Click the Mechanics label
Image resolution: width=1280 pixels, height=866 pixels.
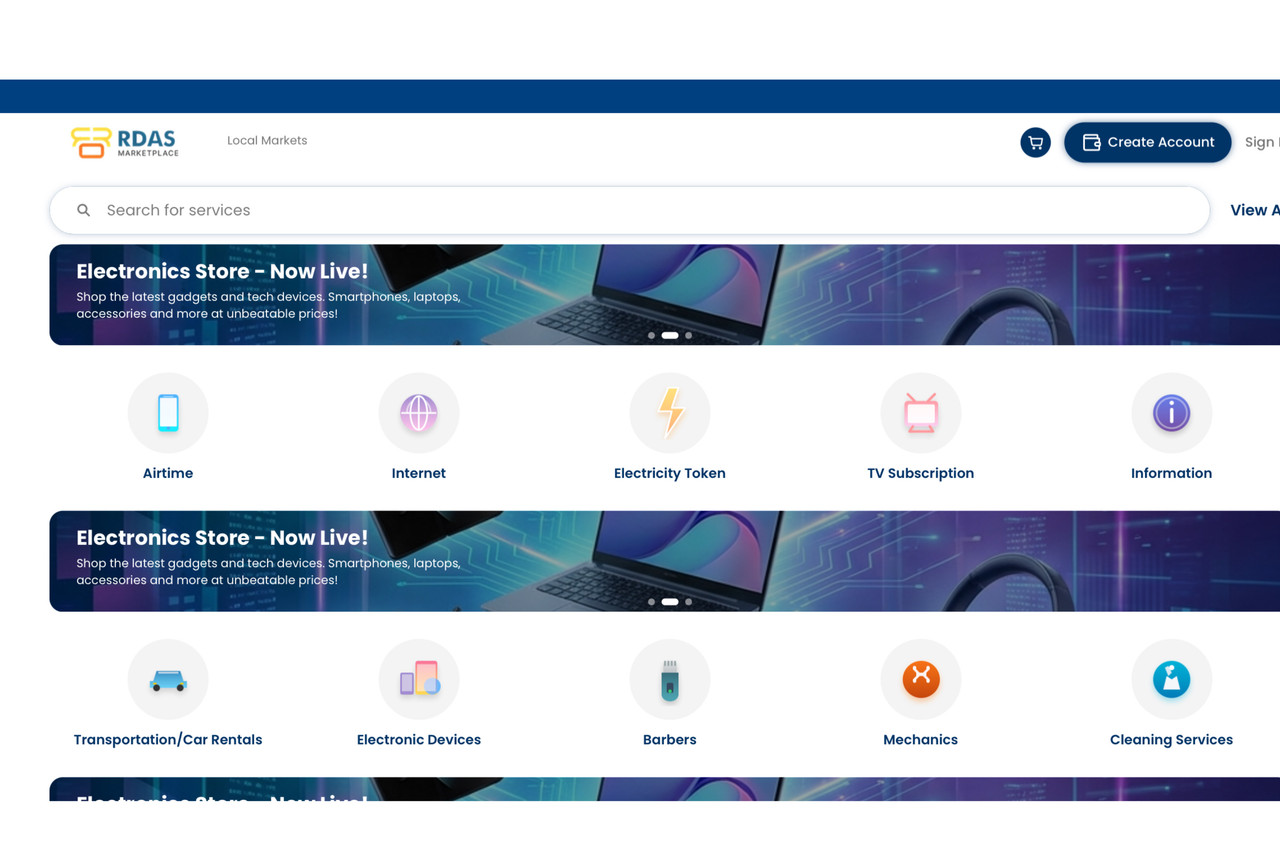click(x=921, y=740)
